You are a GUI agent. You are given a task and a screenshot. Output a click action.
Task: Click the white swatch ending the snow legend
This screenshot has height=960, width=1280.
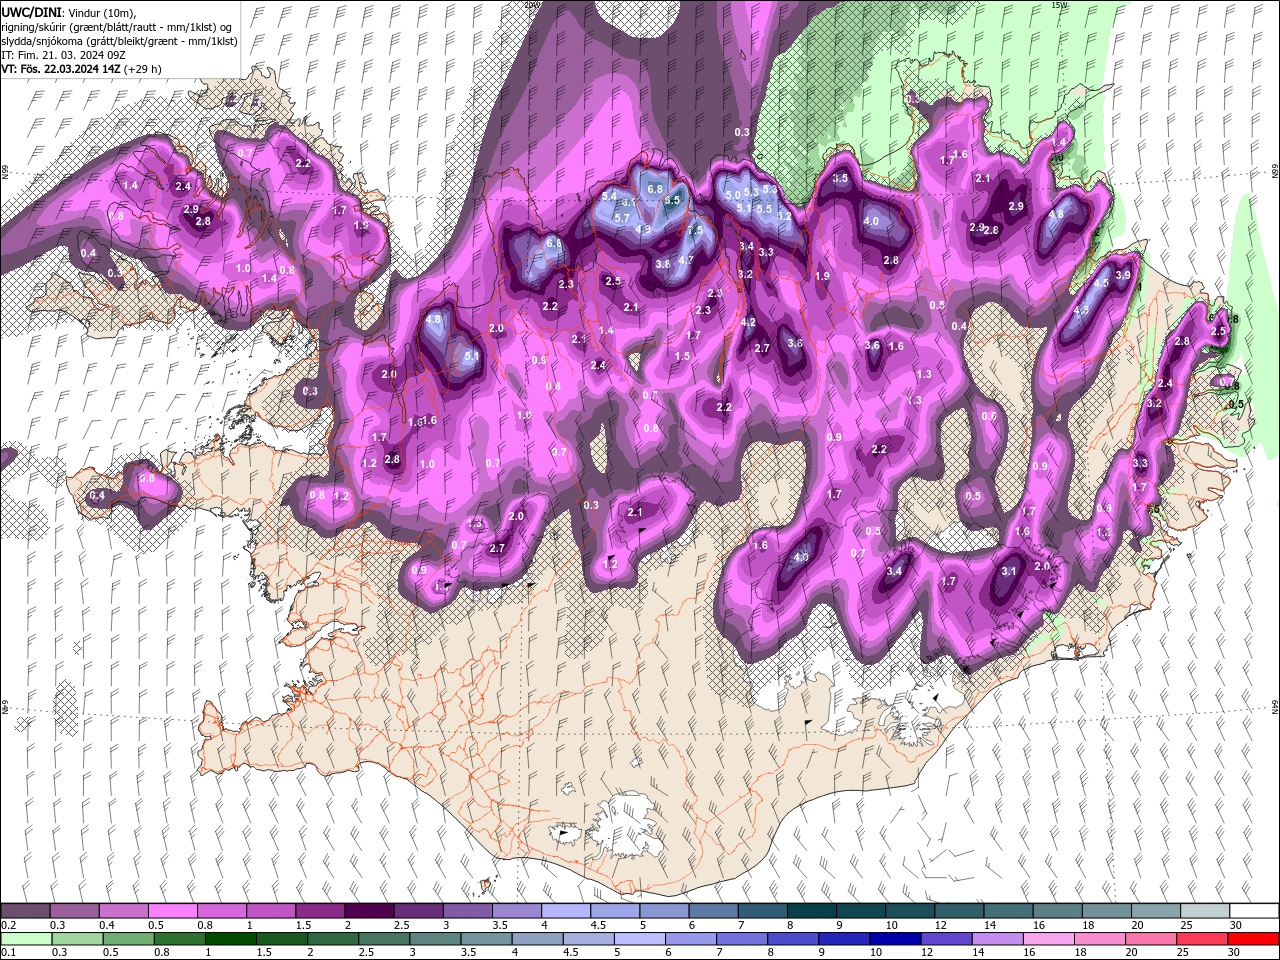1254,911
